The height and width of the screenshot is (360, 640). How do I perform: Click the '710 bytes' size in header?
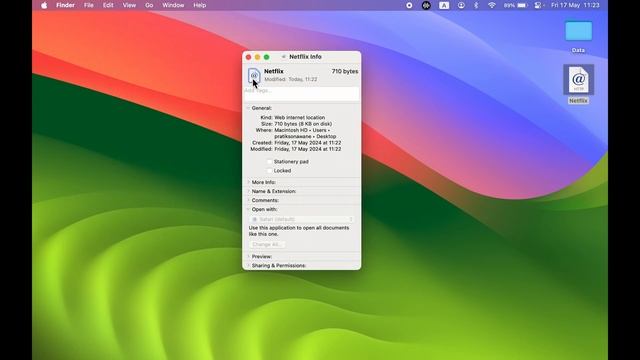pyautogui.click(x=345, y=71)
